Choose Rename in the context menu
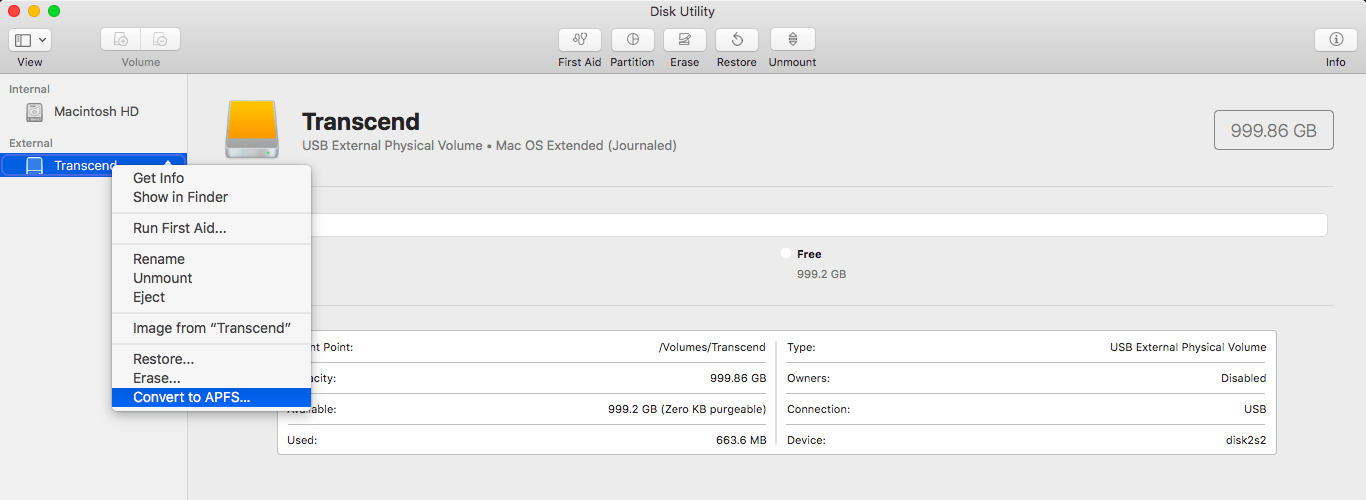 [211, 259]
